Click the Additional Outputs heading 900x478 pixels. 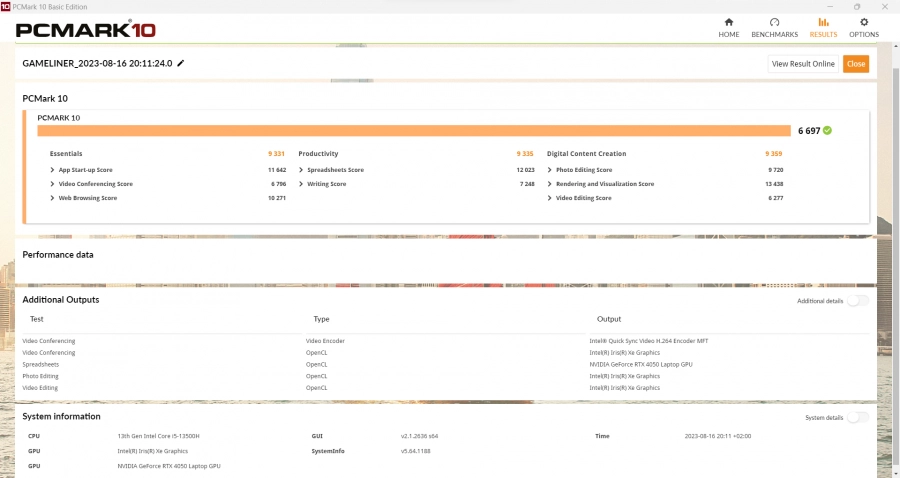coord(61,300)
